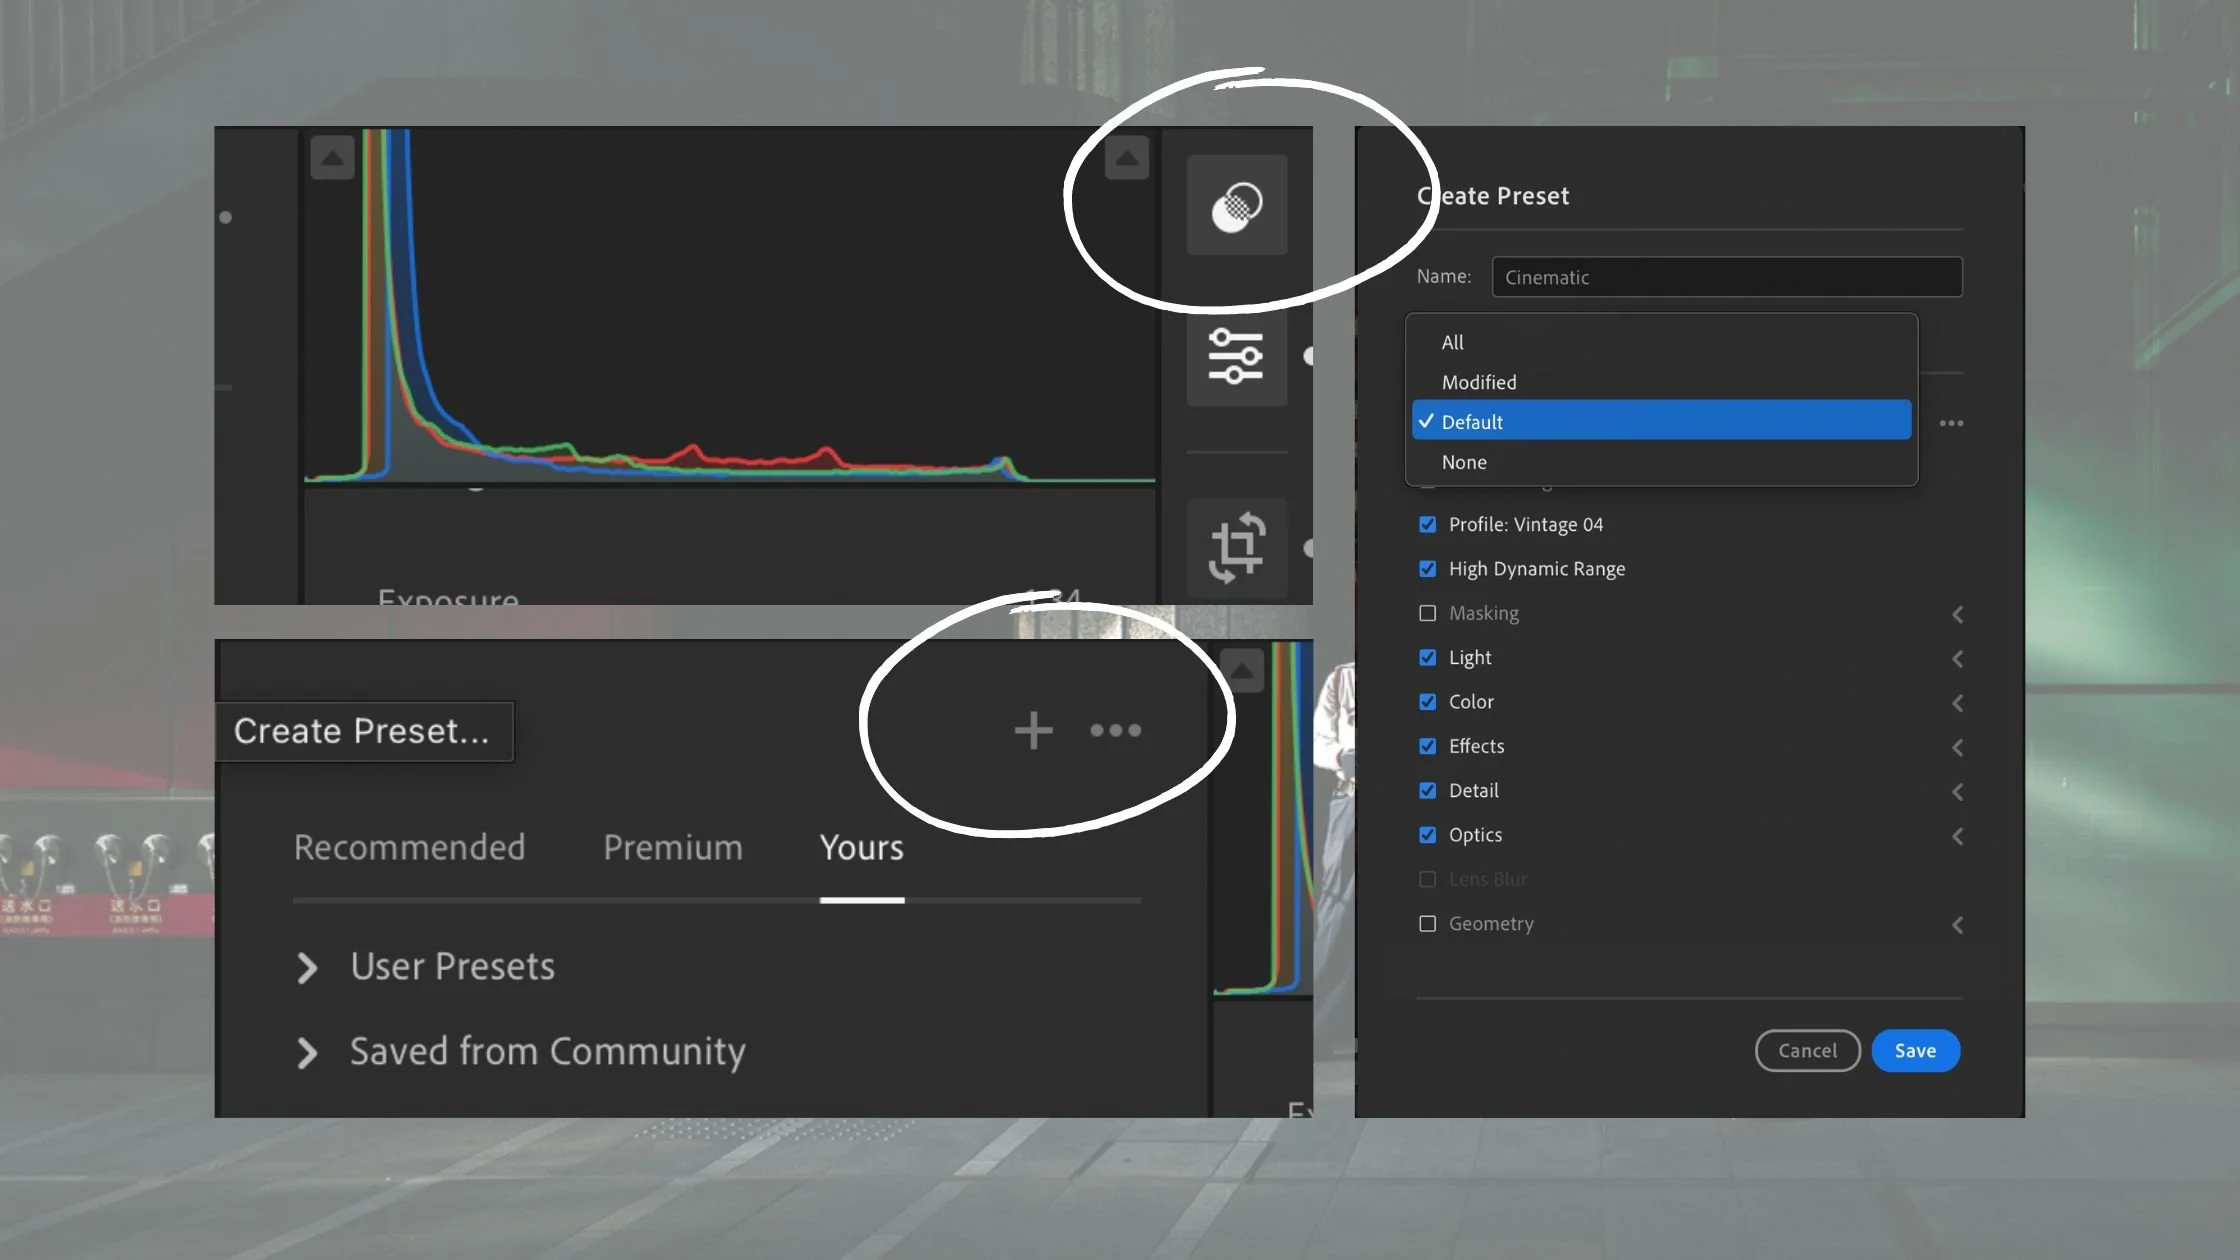Click the Save button
This screenshot has height=1260, width=2240.
(x=1915, y=1050)
